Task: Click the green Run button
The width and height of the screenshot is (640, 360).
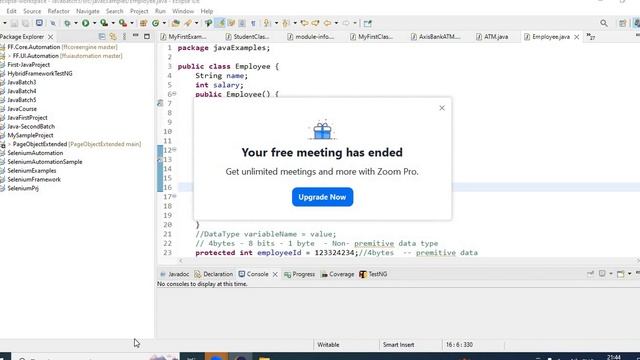Action: [85, 23]
